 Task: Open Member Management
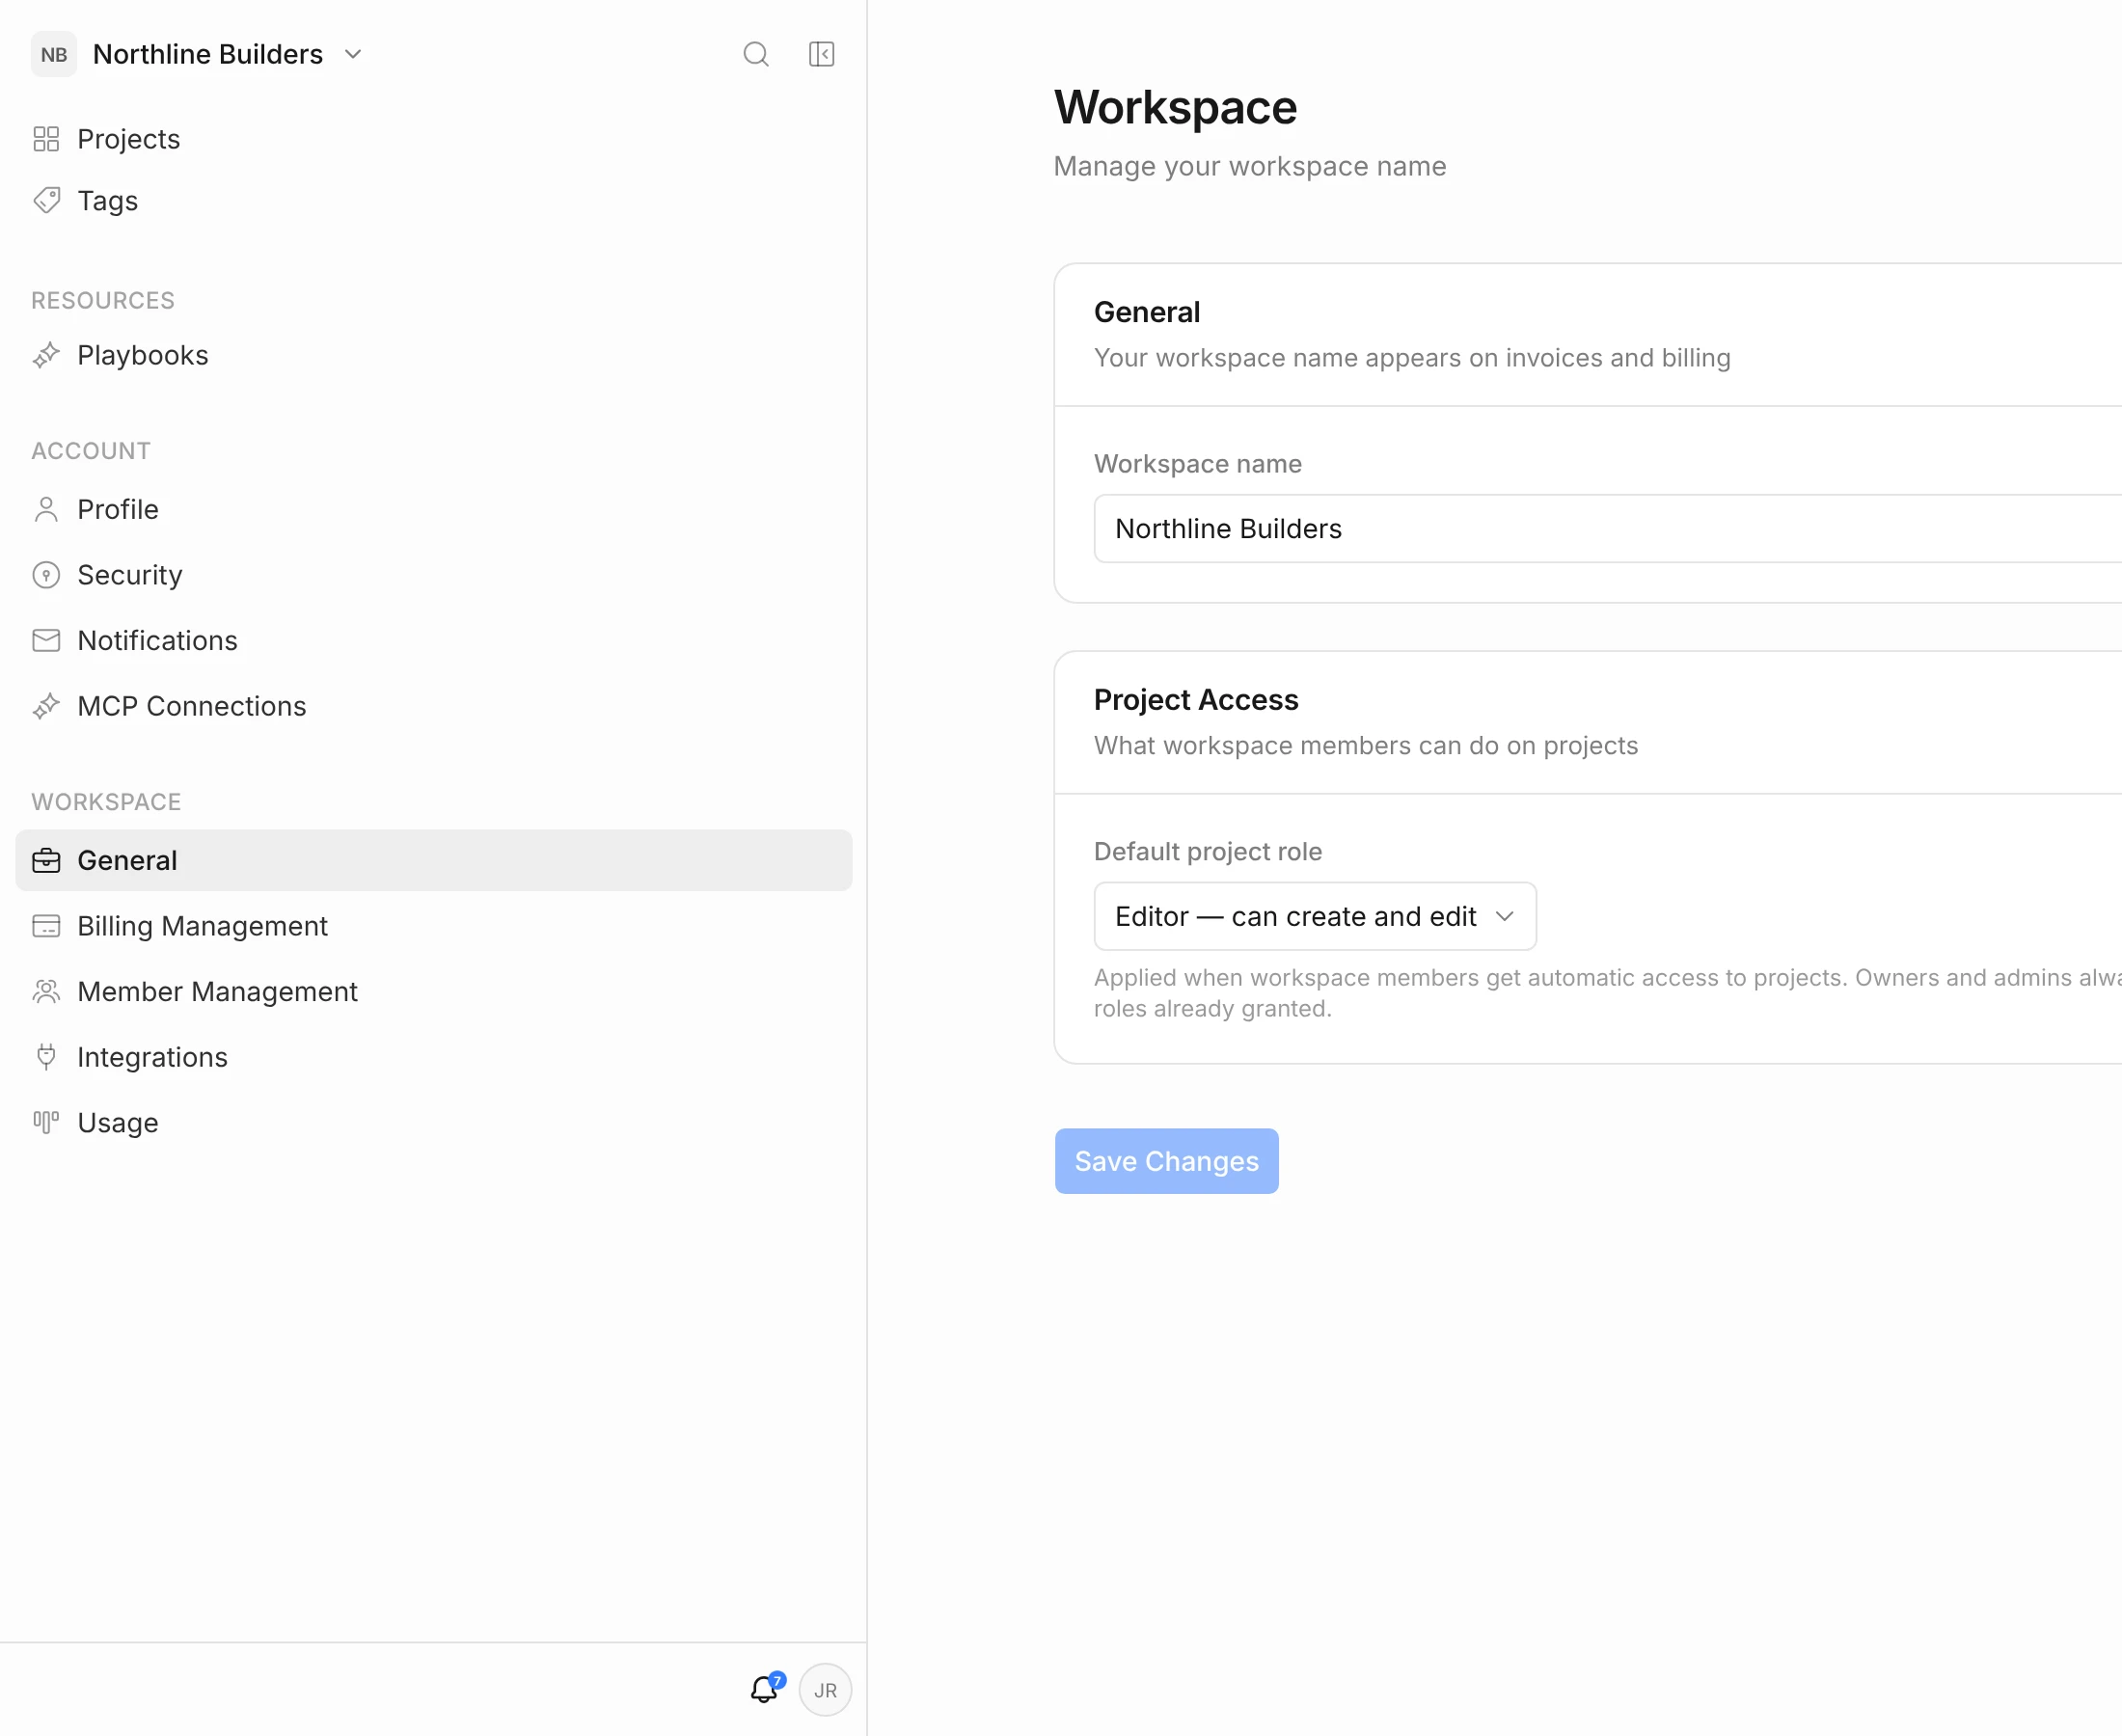[x=434, y=992]
